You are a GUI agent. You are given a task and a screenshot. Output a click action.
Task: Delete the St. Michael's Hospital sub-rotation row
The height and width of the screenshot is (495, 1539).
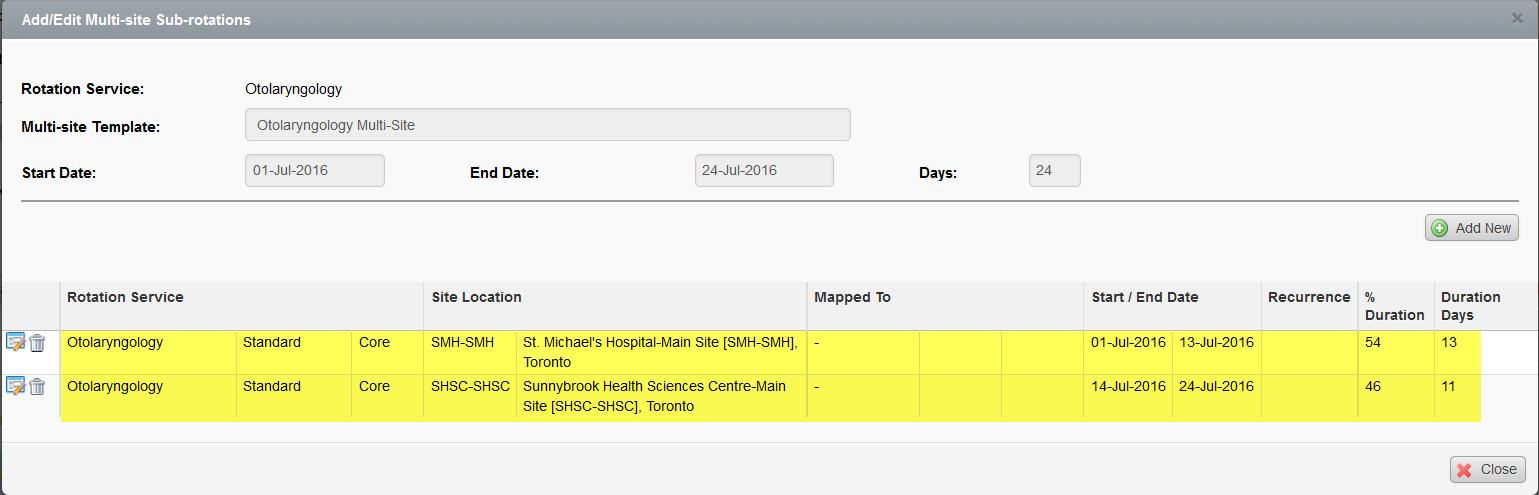pyautogui.click(x=37, y=343)
